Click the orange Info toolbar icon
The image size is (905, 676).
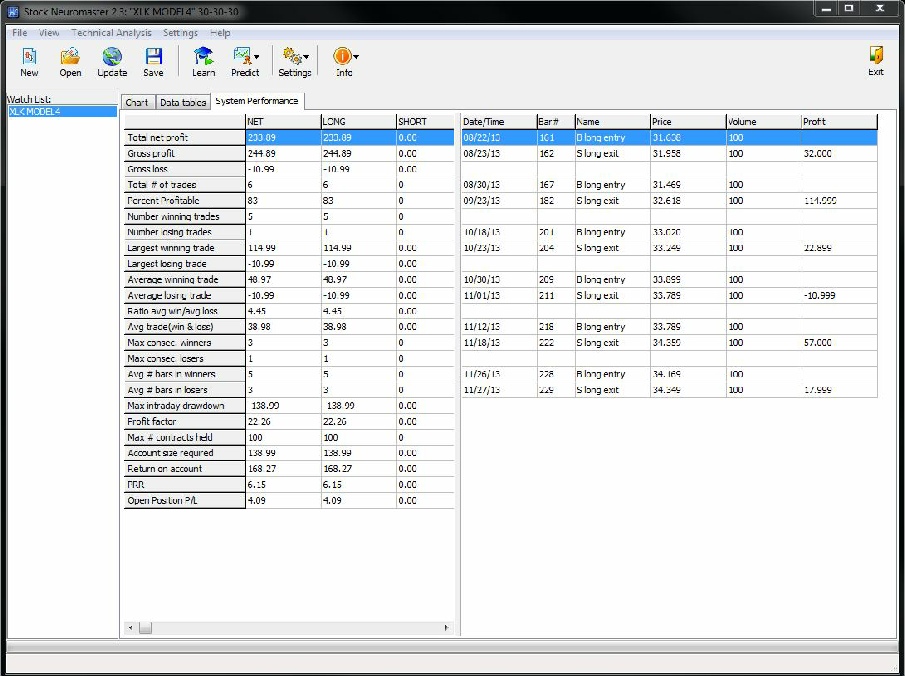[342, 56]
